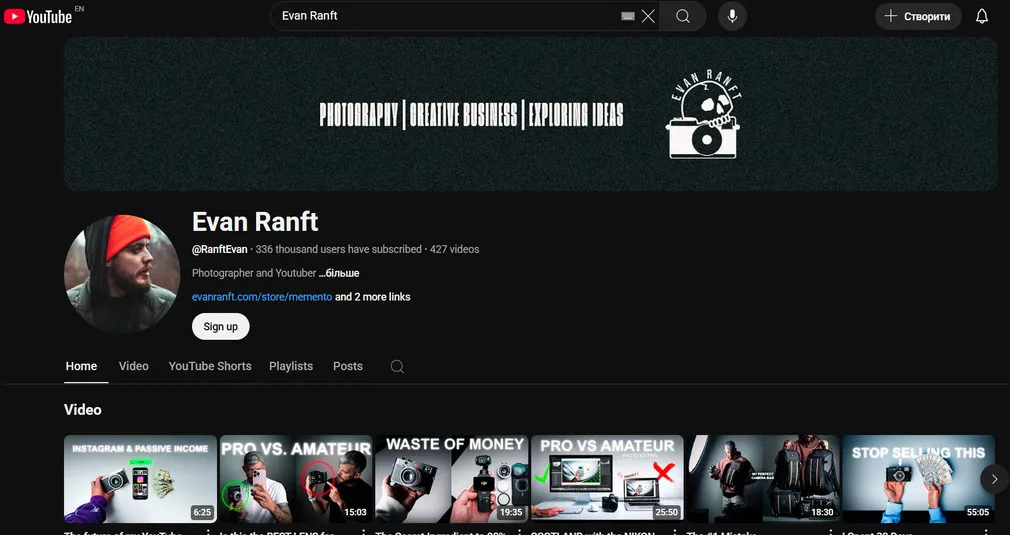
Task: Search within channel using magnifier icon
Action: [397, 366]
